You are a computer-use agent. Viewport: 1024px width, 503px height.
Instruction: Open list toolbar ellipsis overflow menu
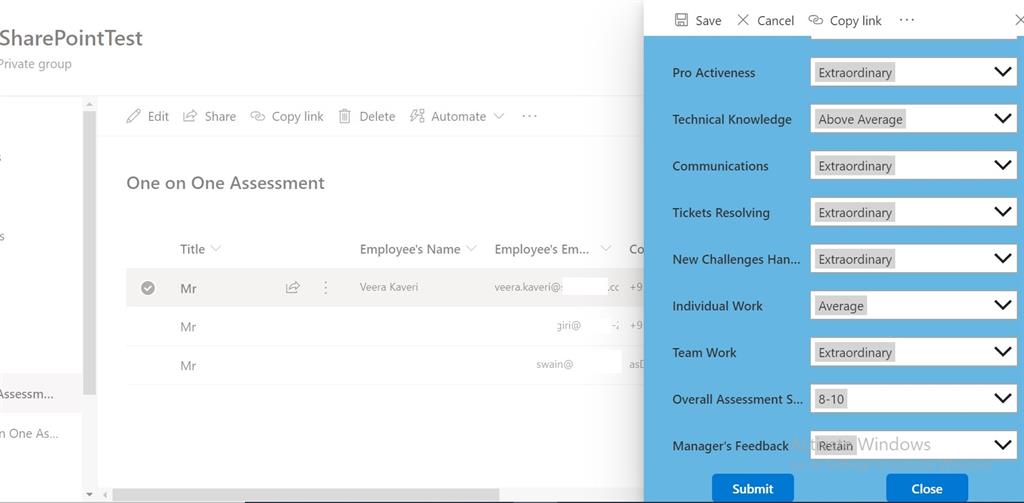(530, 116)
